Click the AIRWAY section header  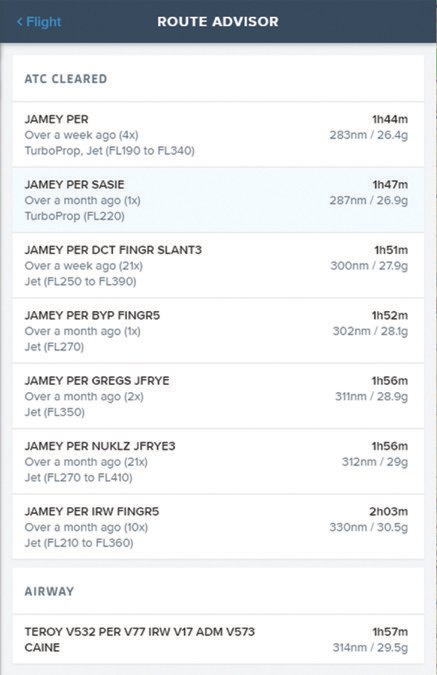point(49,591)
